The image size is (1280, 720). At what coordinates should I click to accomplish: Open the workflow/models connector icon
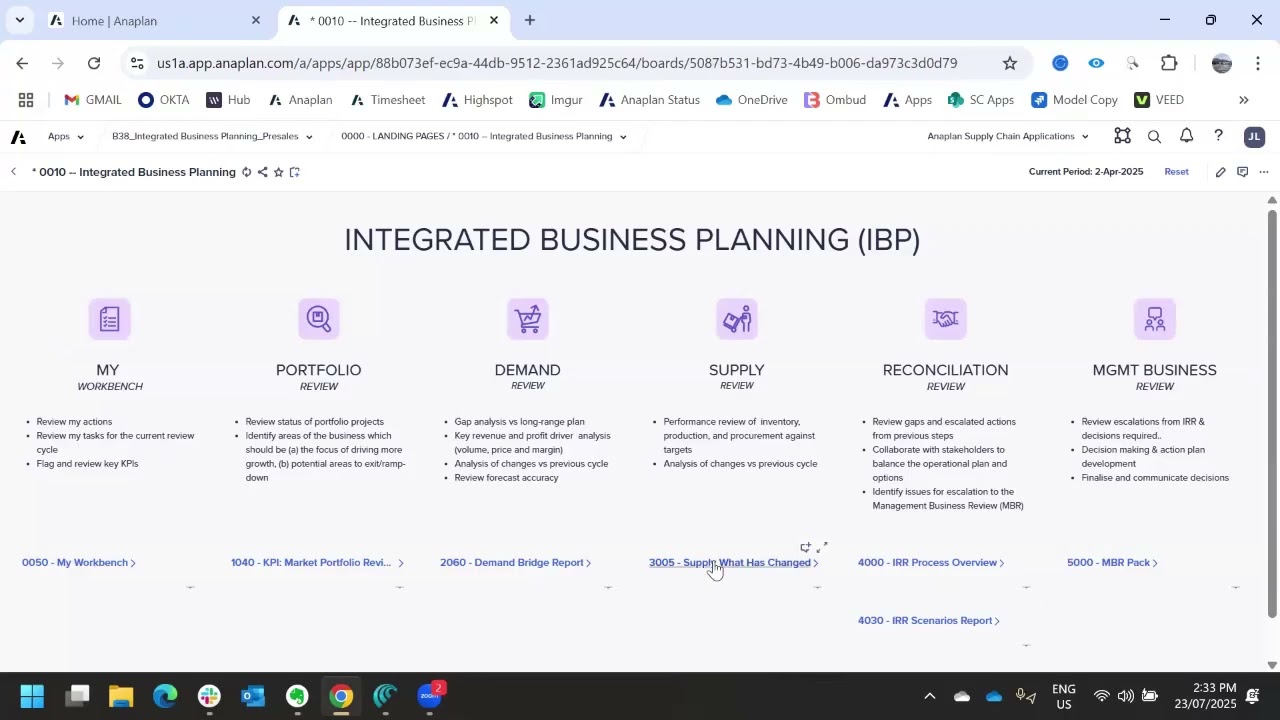[x=1122, y=137]
